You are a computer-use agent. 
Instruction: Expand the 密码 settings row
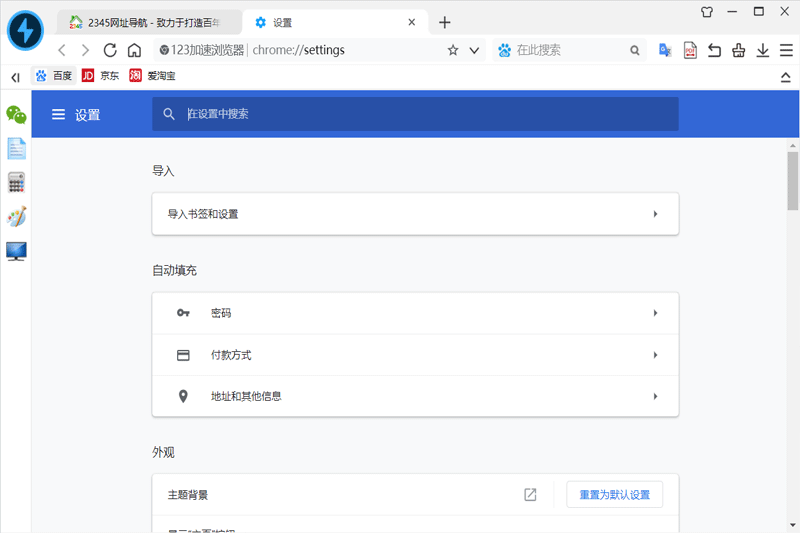[x=415, y=313]
